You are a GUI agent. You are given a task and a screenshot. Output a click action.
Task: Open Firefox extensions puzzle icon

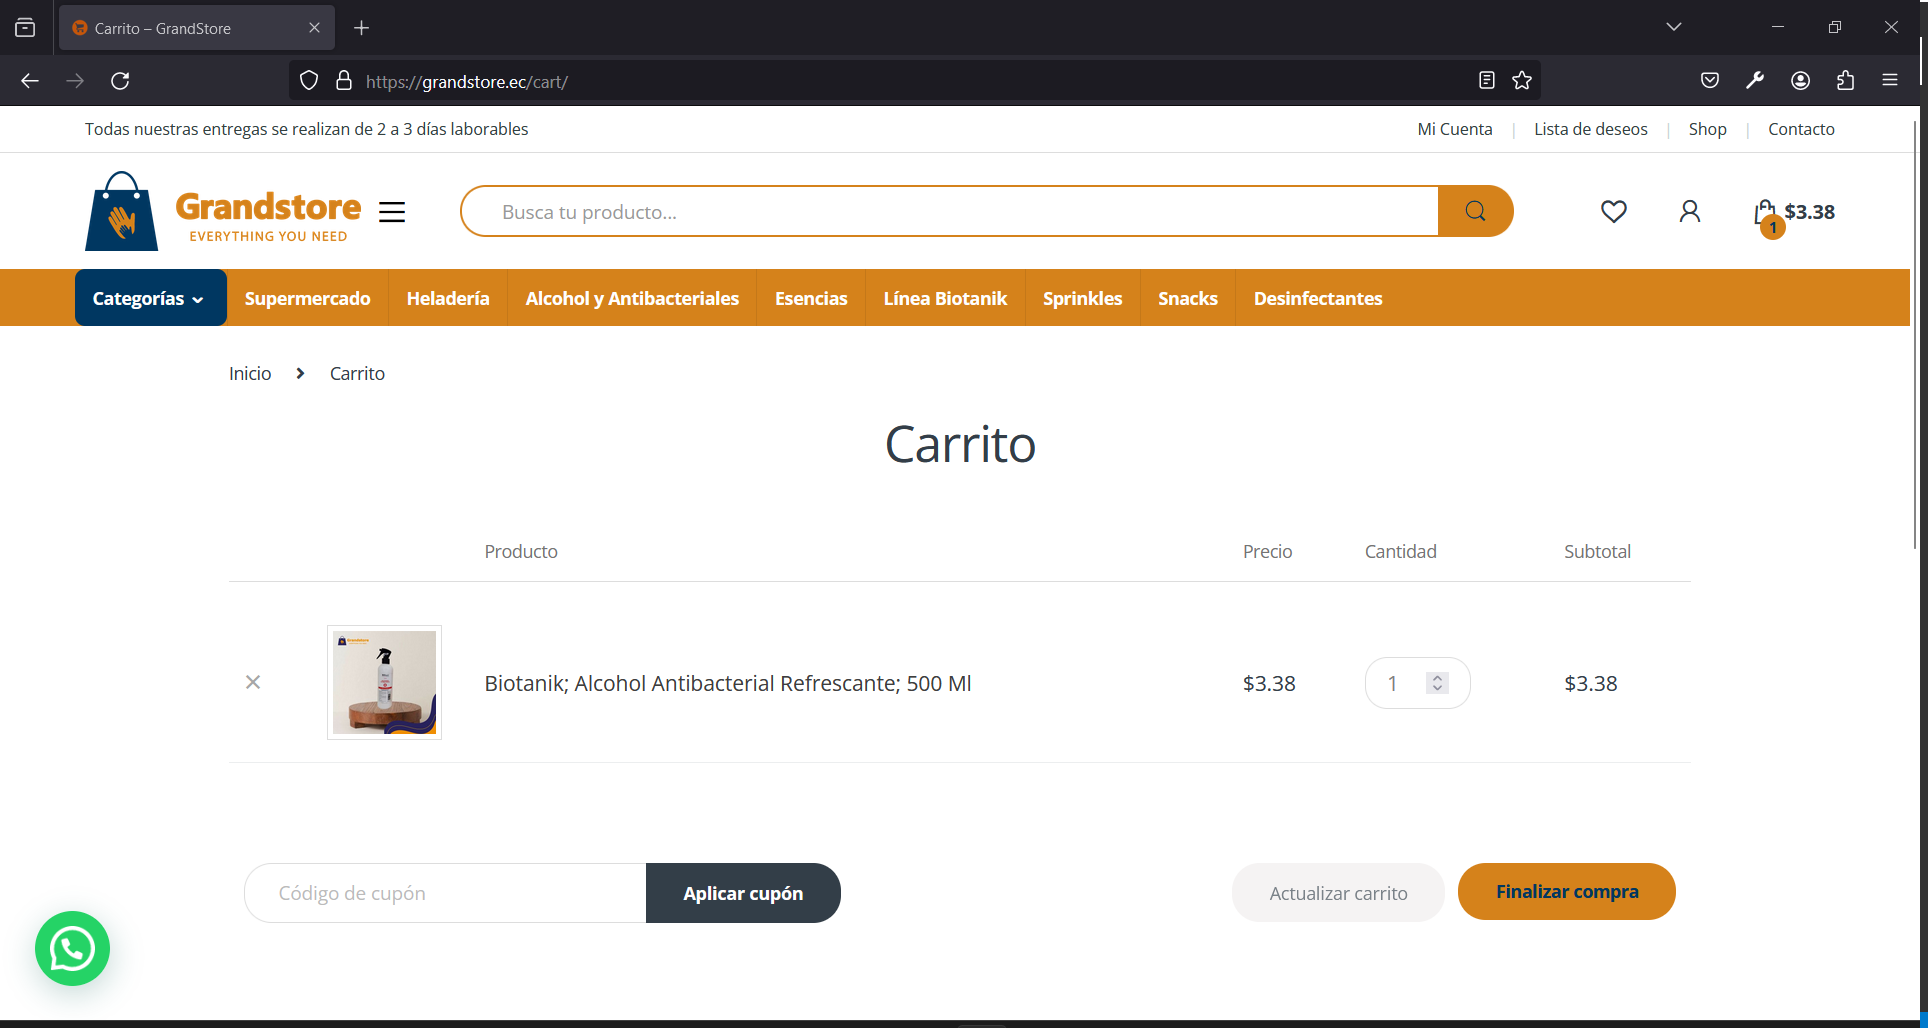[1845, 81]
